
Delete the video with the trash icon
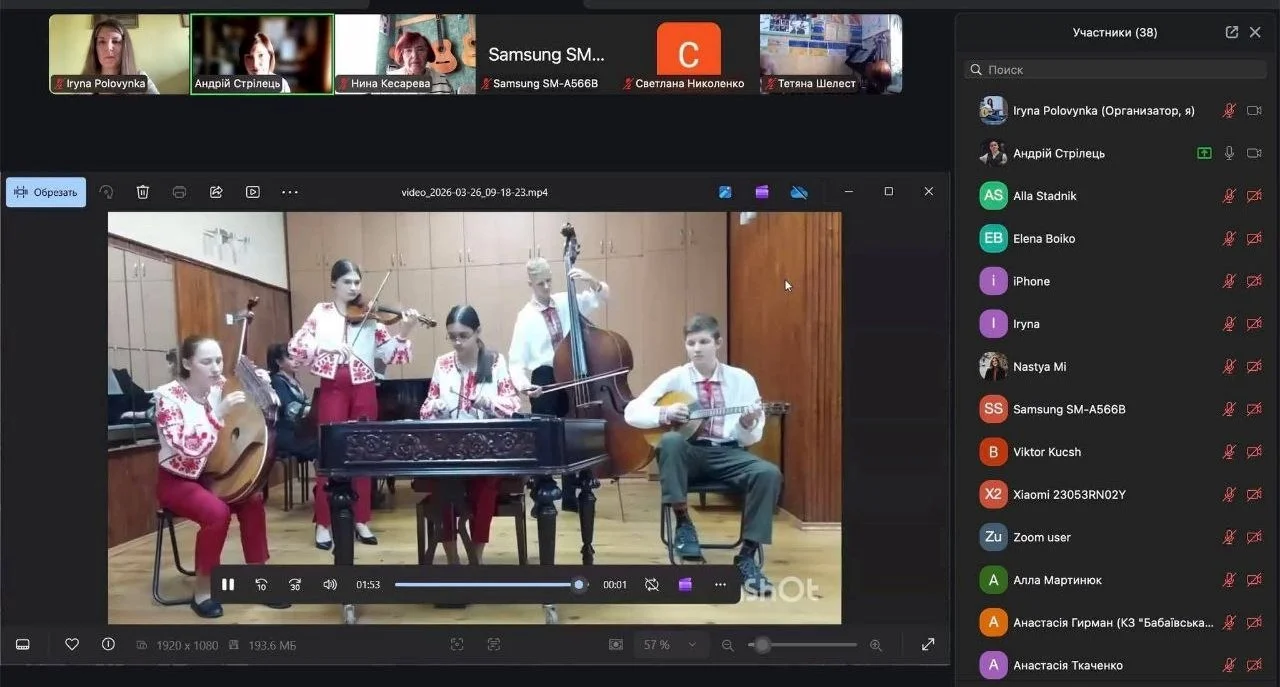click(x=143, y=192)
